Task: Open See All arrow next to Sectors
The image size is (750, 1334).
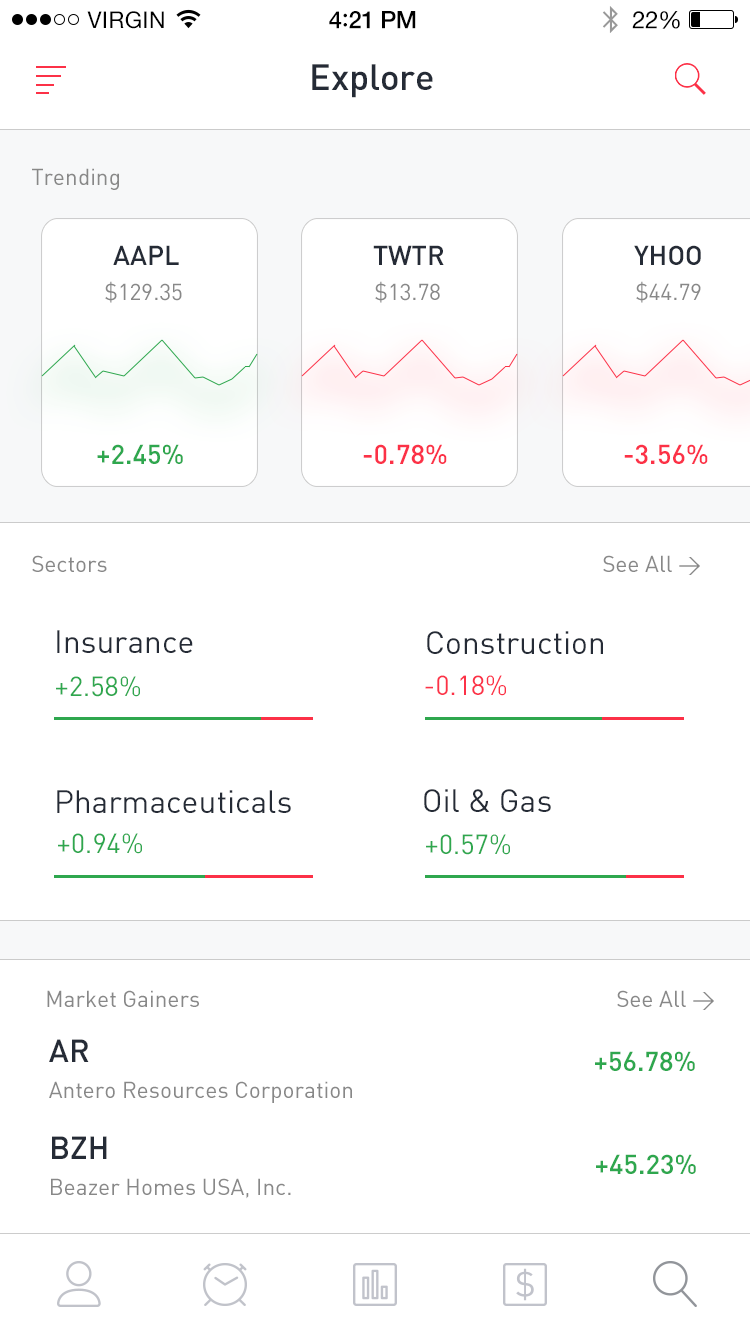Action: pos(652,565)
